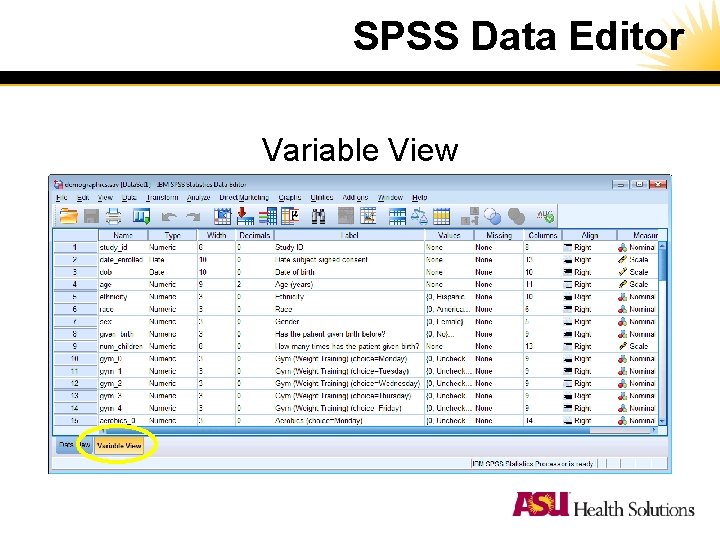Click the Label column header

[x=349, y=235]
